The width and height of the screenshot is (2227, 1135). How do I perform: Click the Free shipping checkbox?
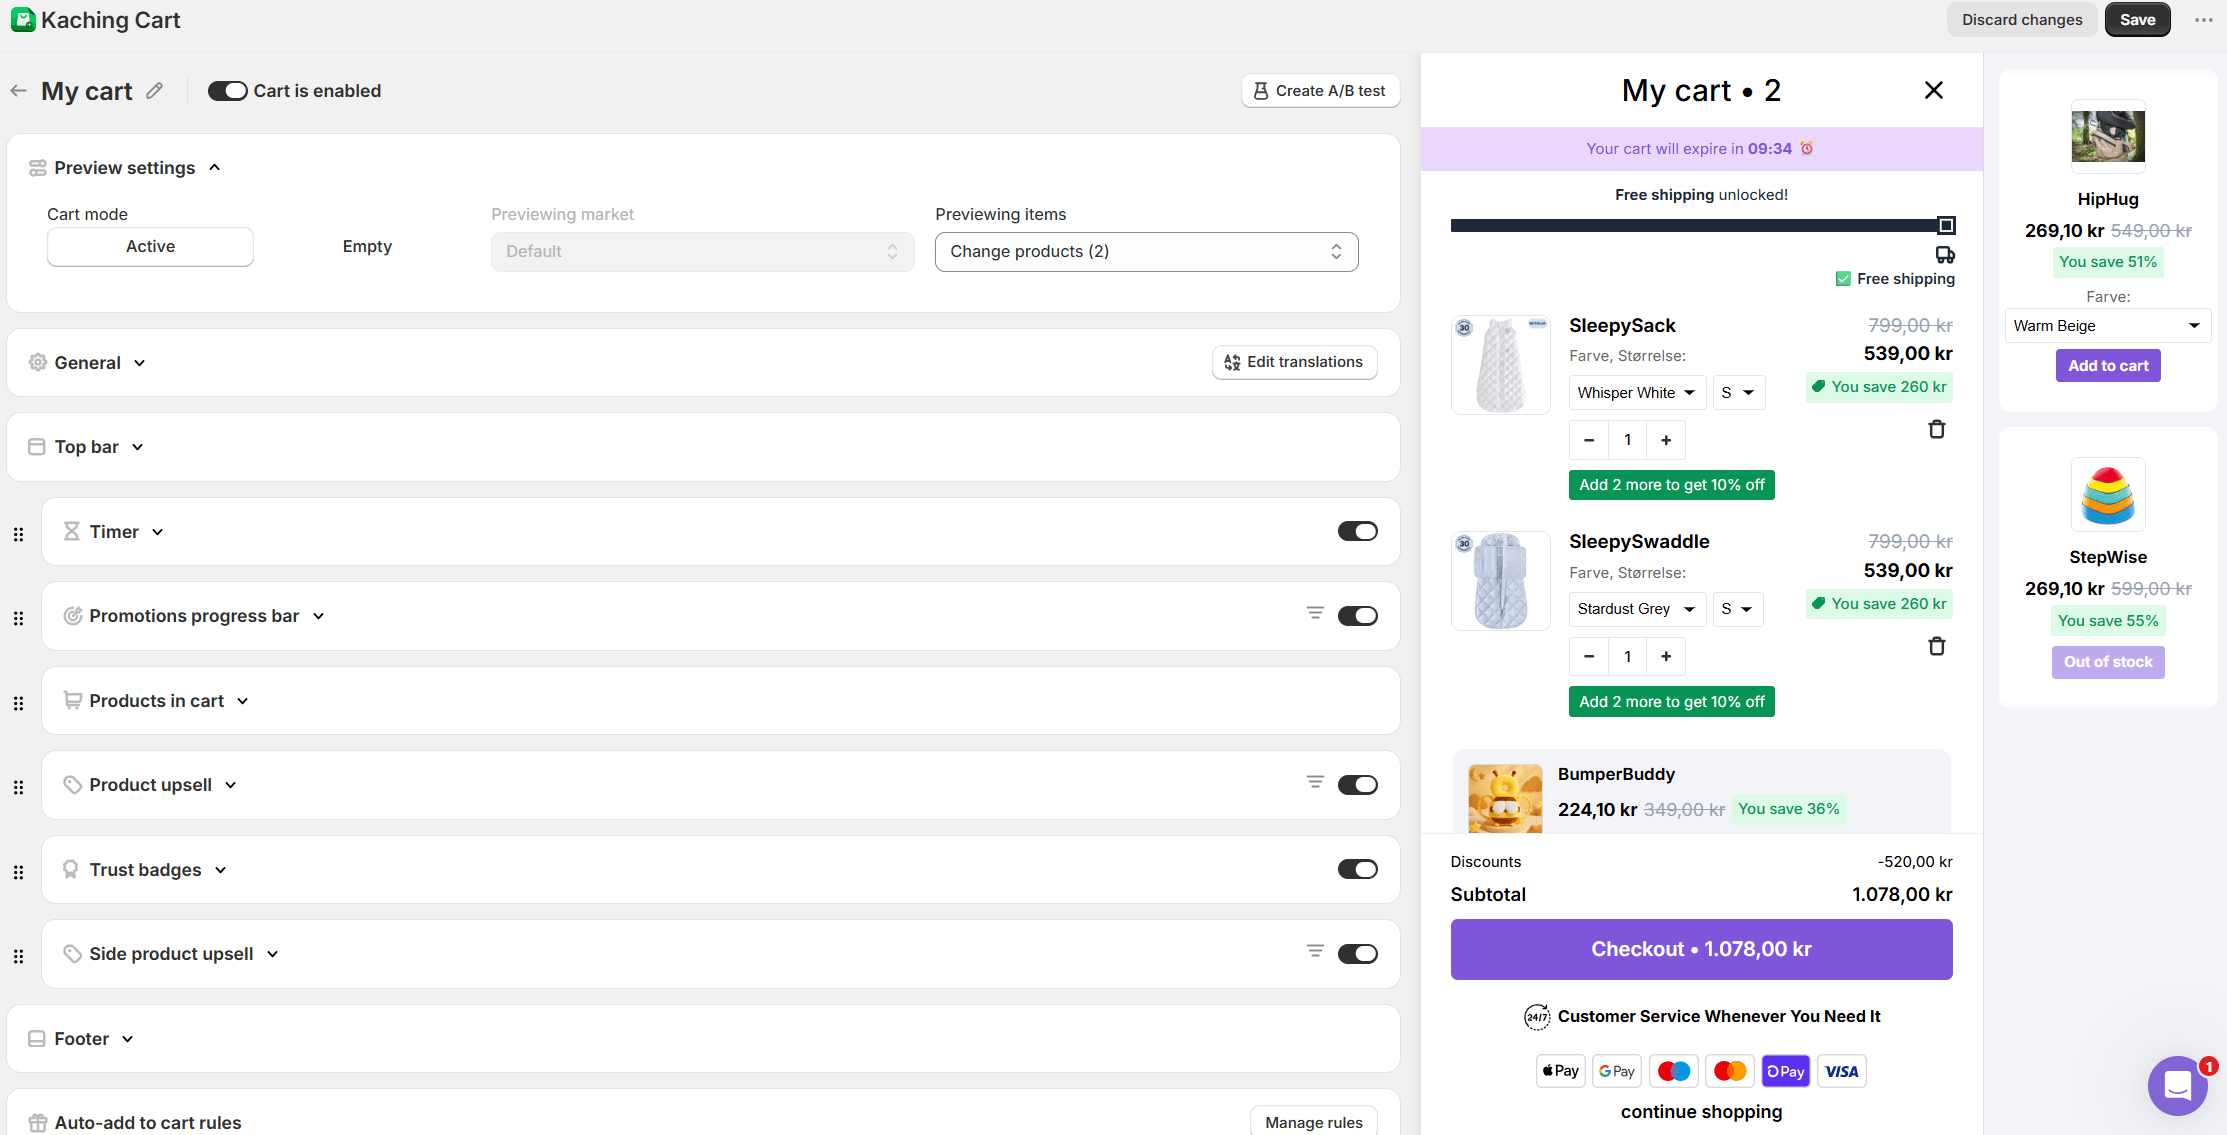click(1843, 279)
